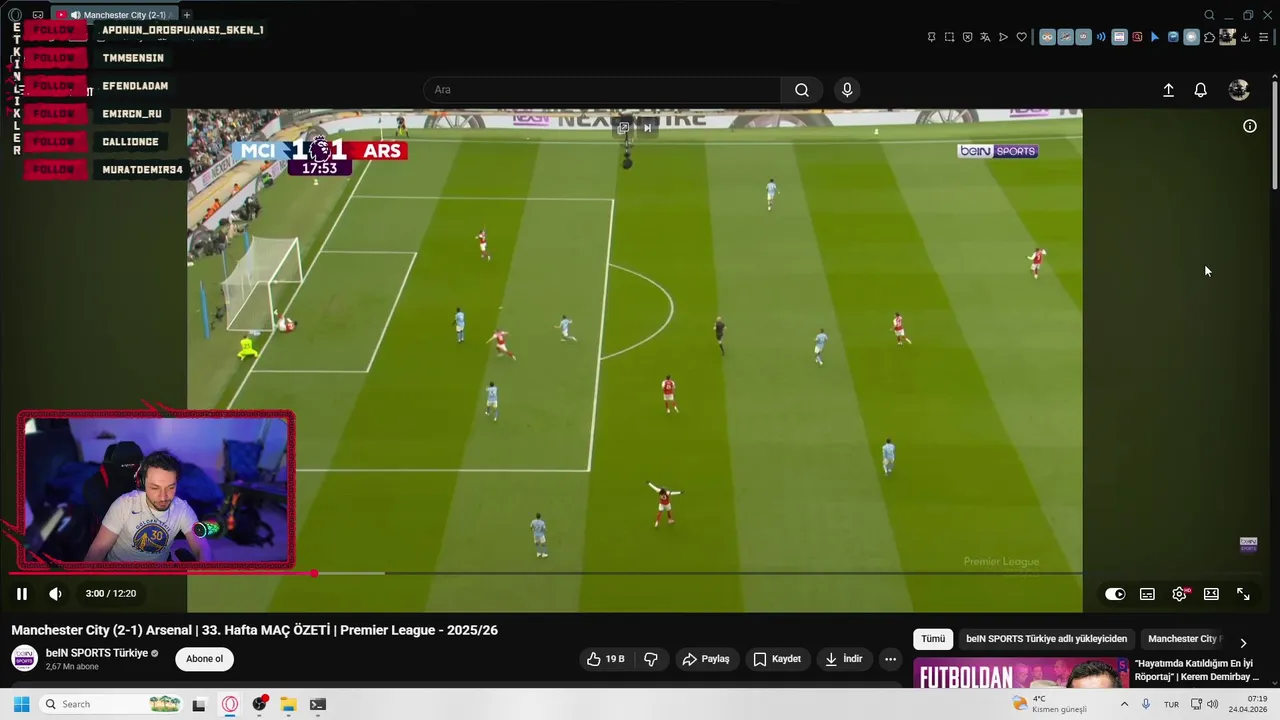Dislike the video

[x=651, y=659]
